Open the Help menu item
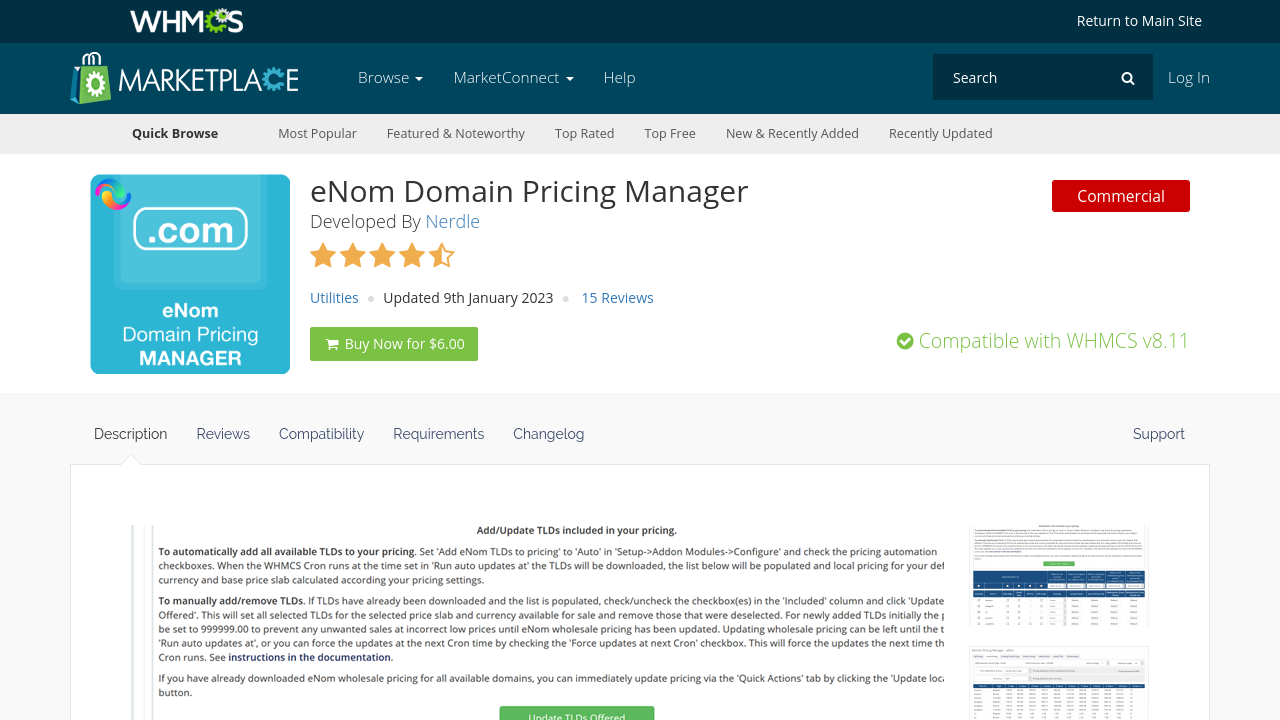The width and height of the screenshot is (1280, 720). point(619,78)
